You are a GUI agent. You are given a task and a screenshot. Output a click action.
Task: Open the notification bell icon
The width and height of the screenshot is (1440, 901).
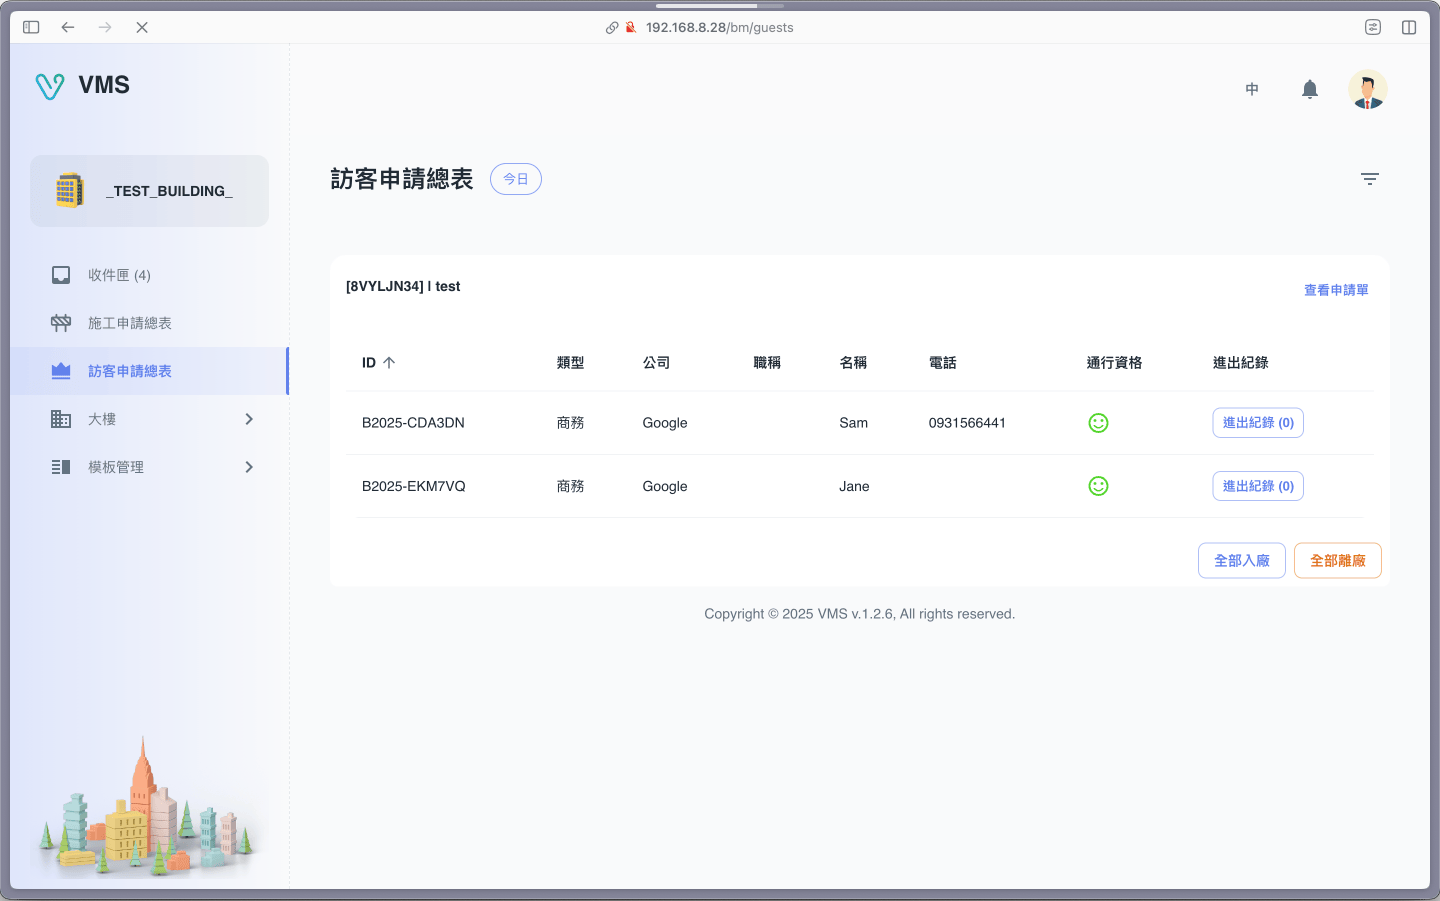1309,90
